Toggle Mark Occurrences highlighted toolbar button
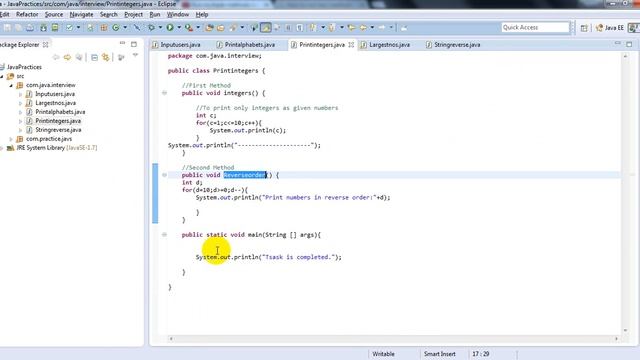The image size is (640, 360). 266,28
